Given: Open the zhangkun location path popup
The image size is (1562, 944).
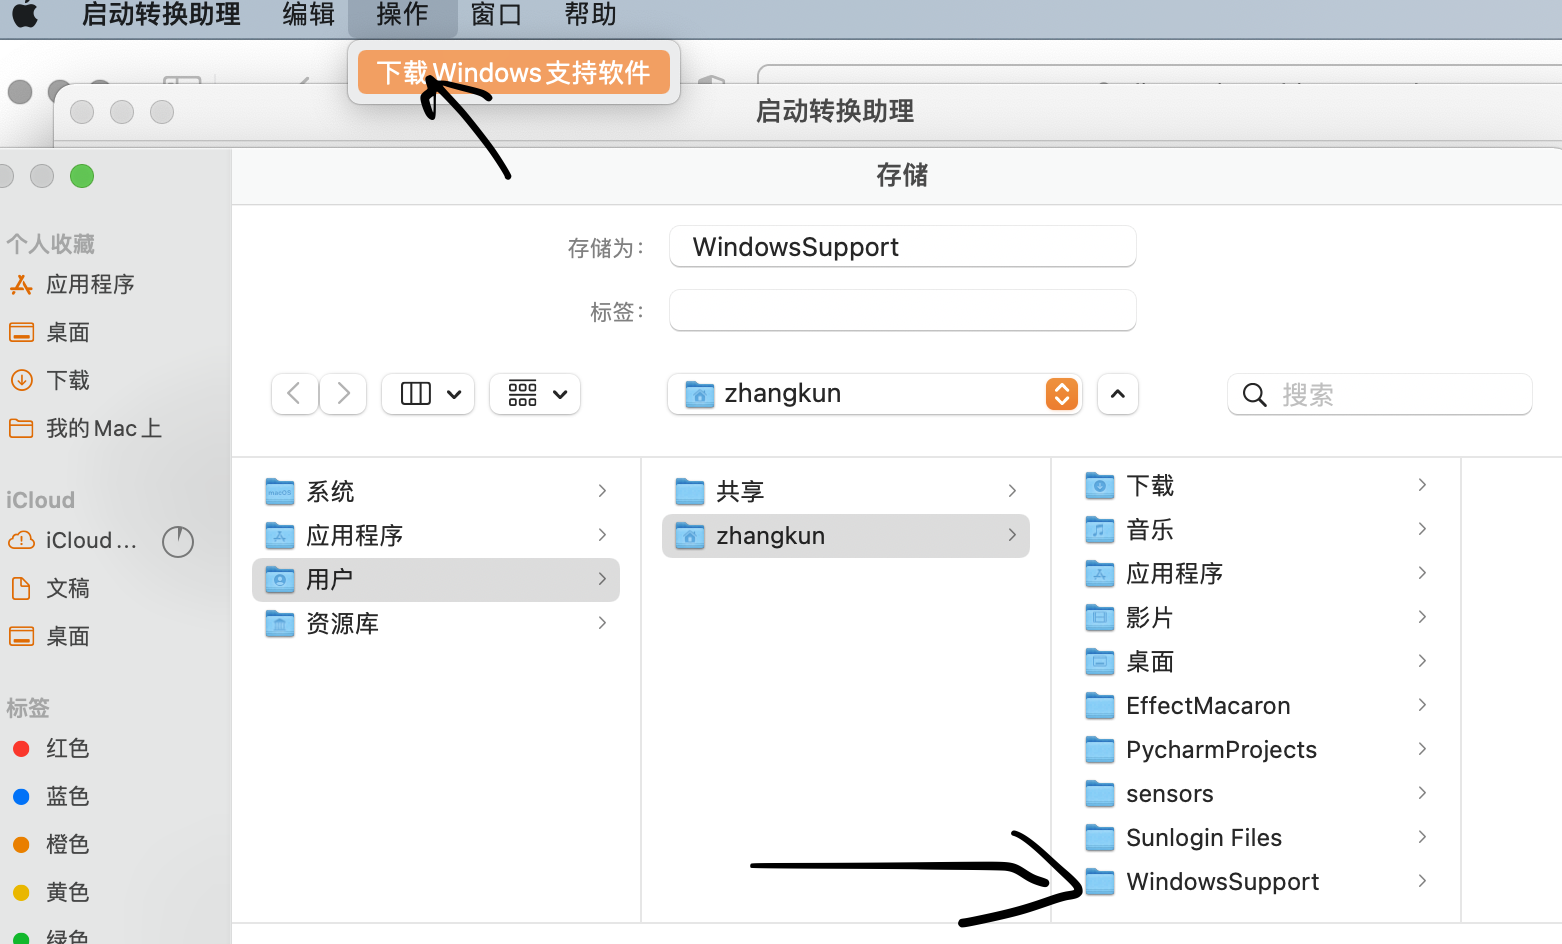Looking at the screenshot, I should pos(874,394).
